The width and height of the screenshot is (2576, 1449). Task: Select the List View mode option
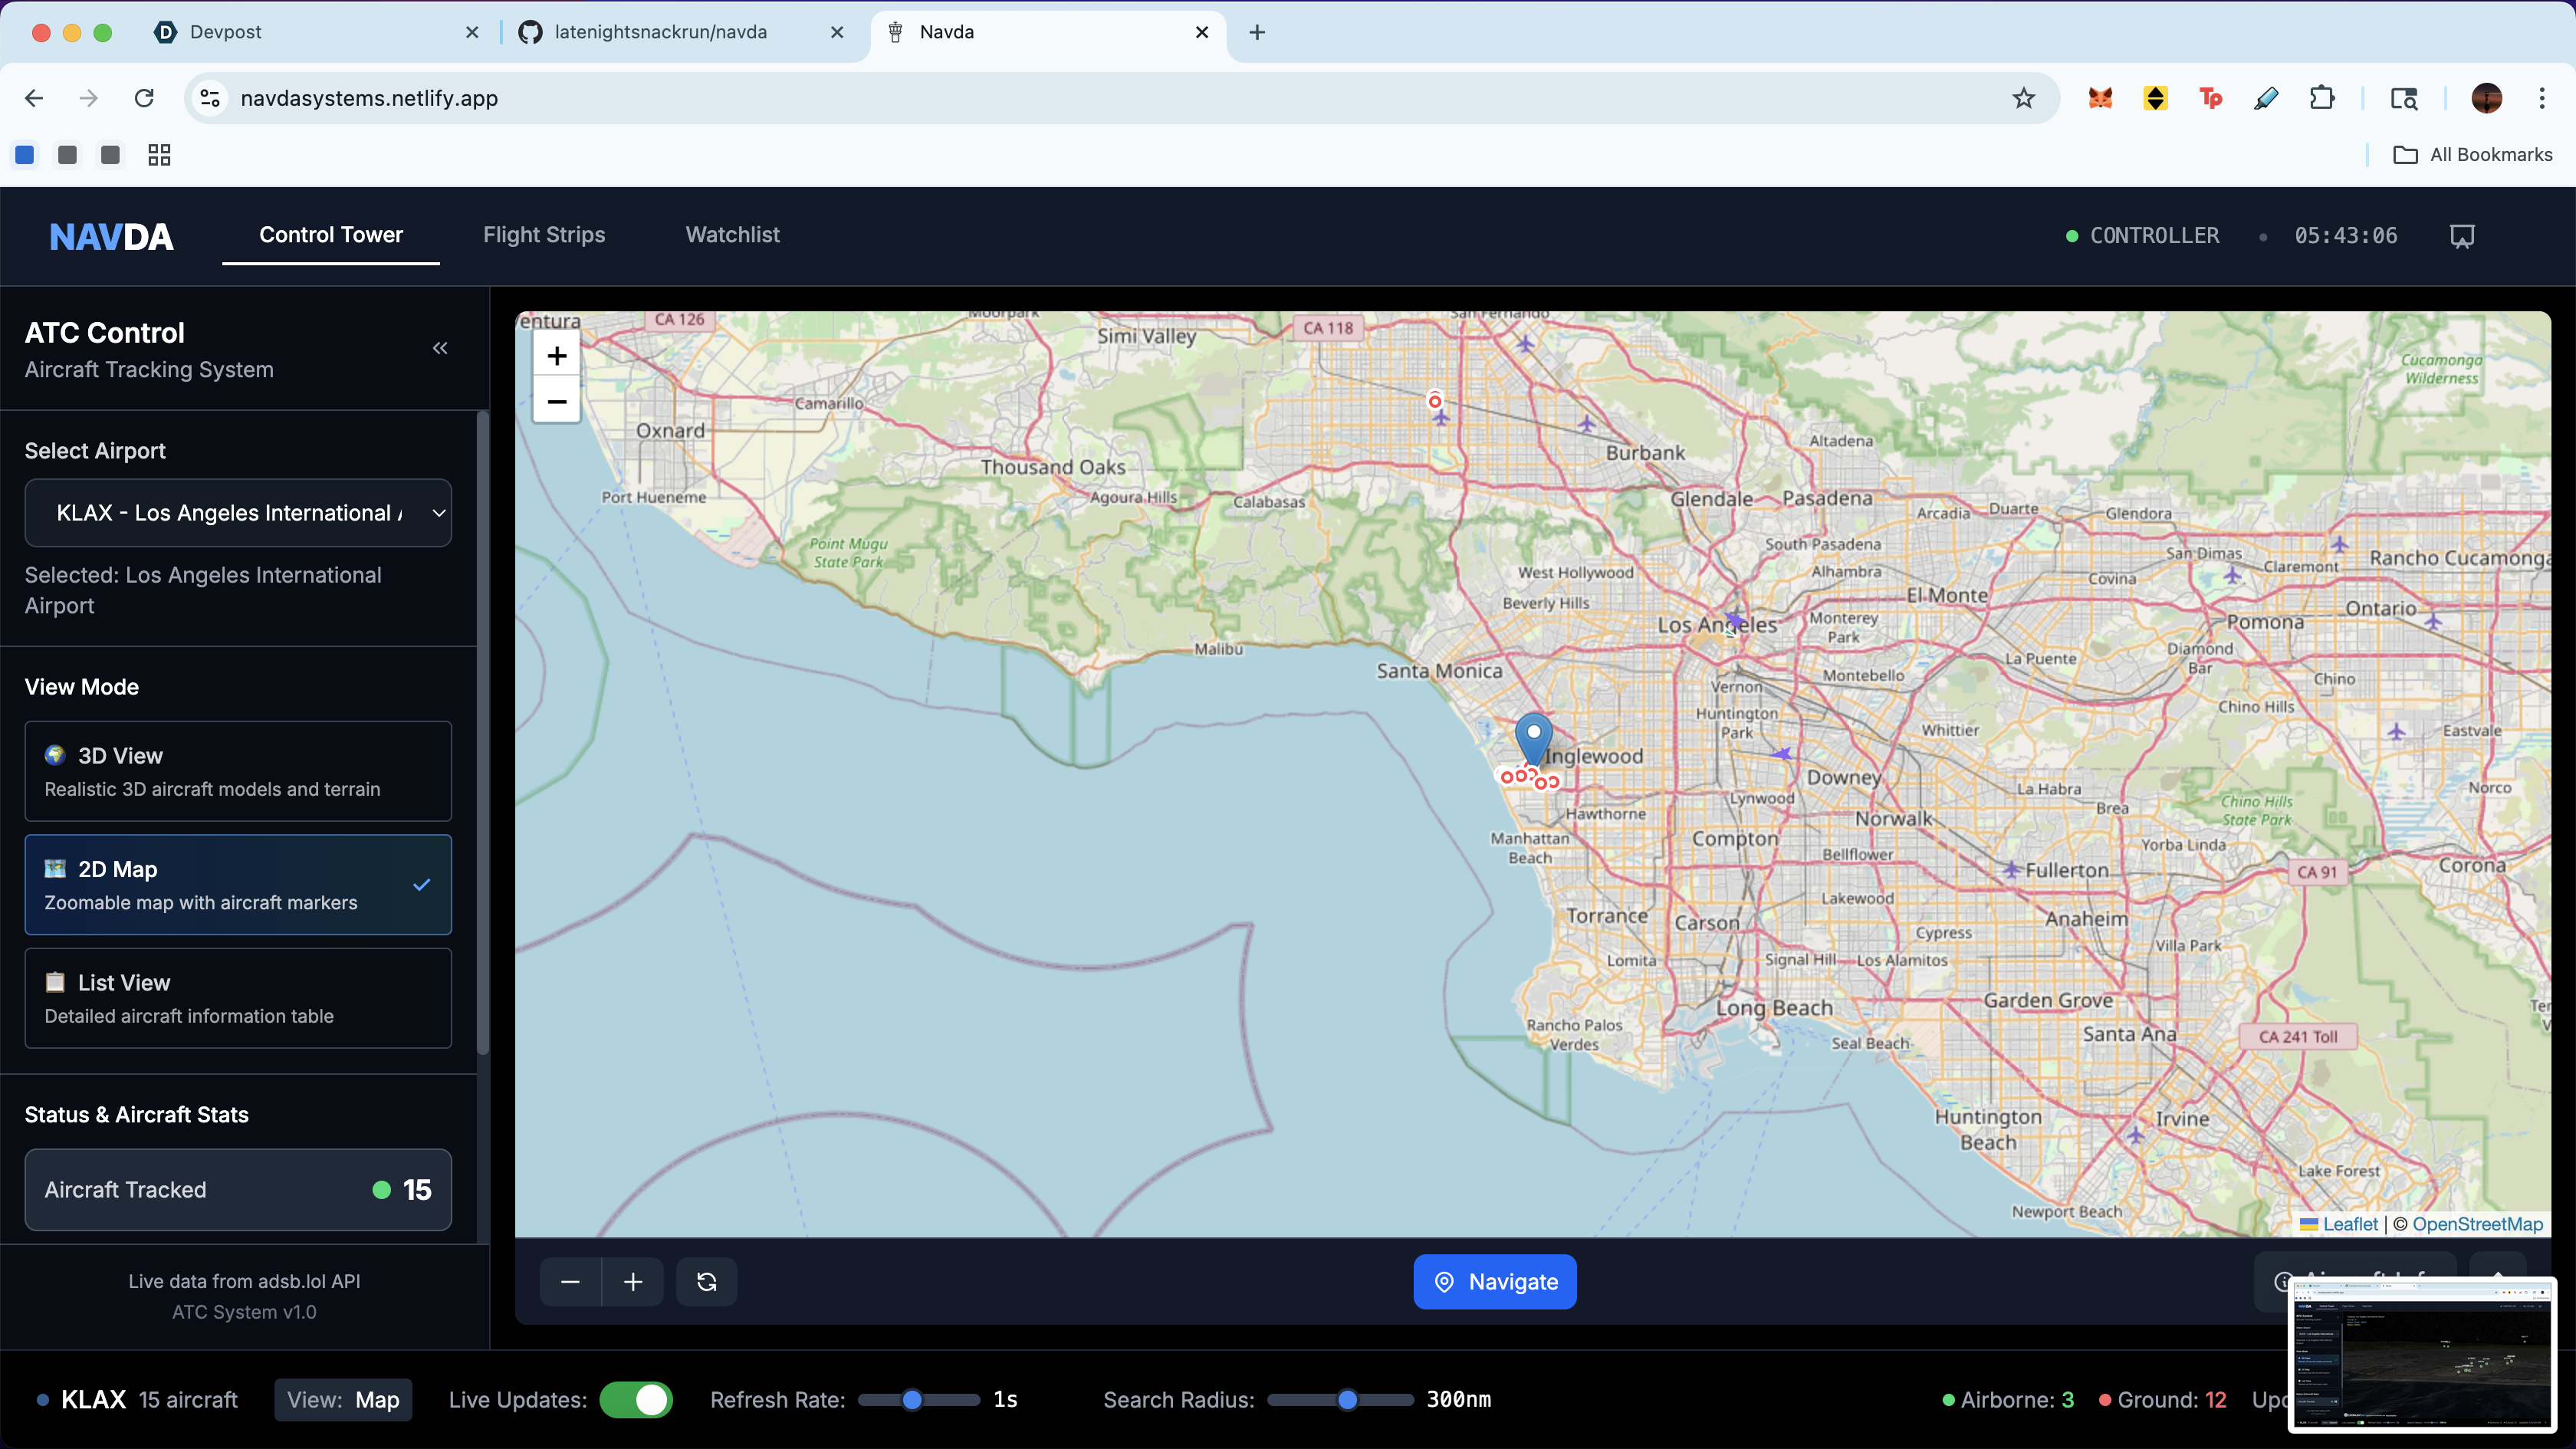click(x=238, y=998)
